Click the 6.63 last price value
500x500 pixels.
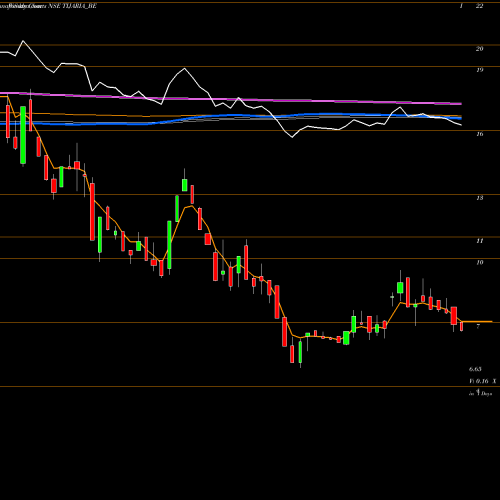(x=475, y=369)
